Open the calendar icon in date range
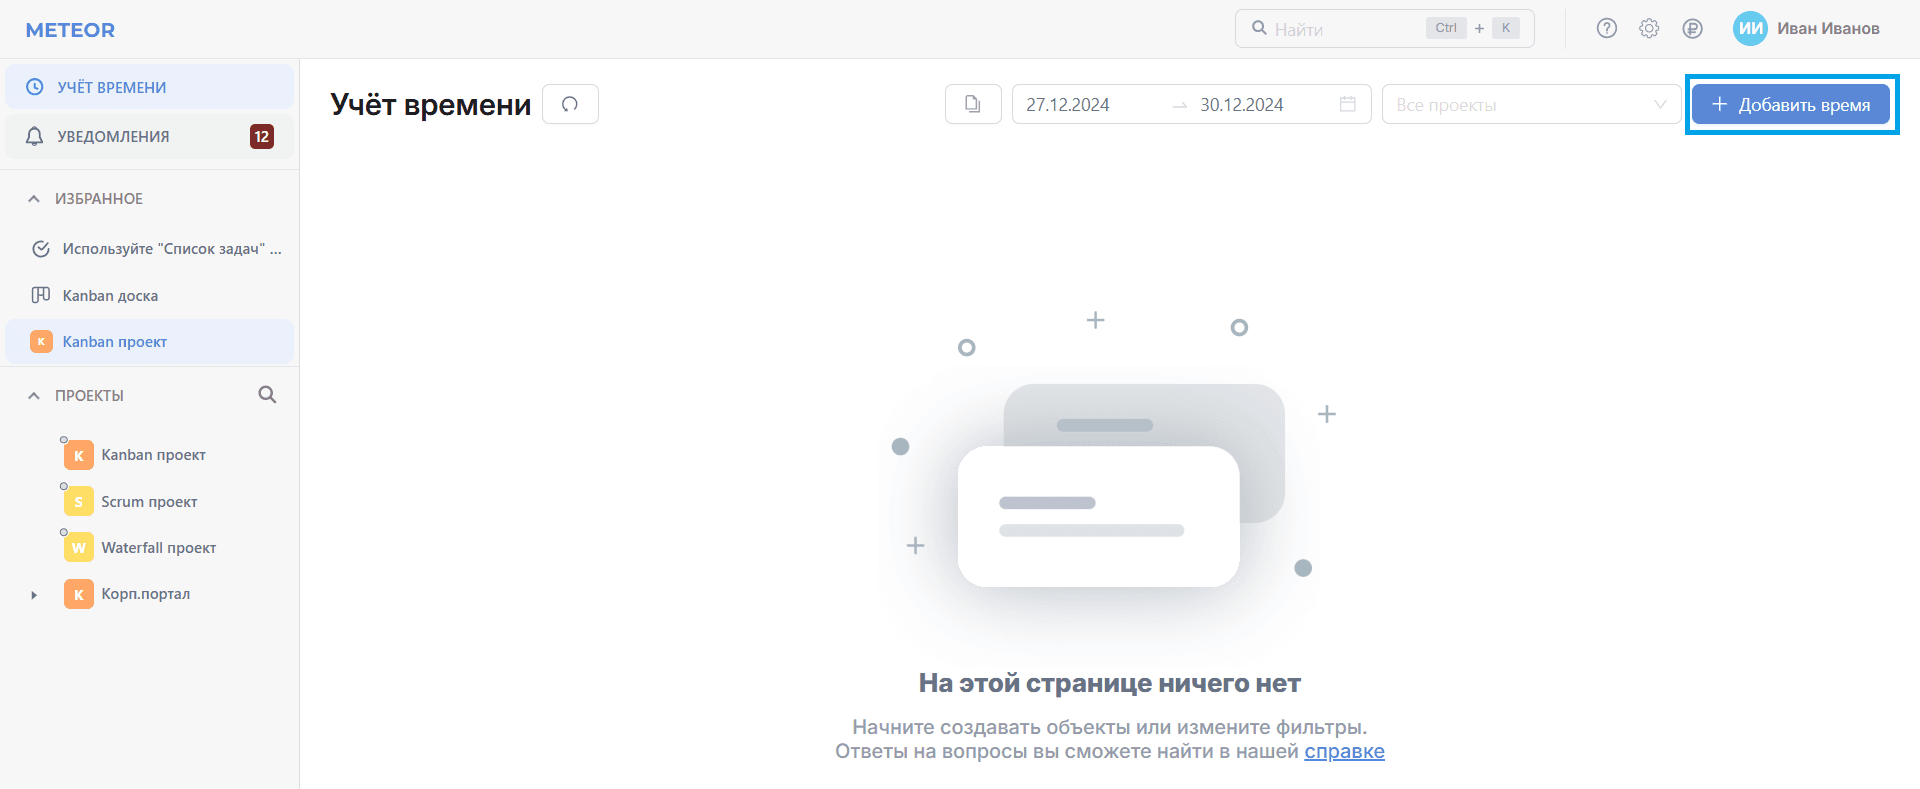This screenshot has height=789, width=1920. coord(1348,104)
